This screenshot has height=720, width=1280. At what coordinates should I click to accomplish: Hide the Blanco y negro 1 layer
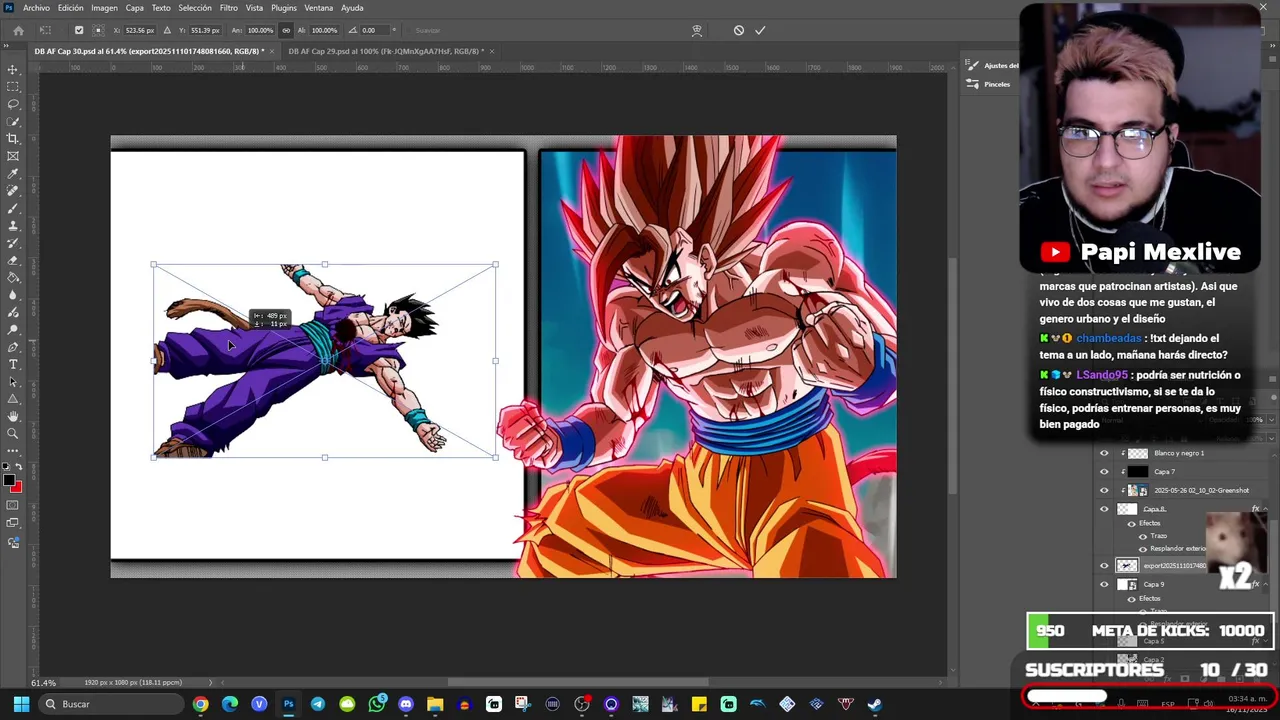pos(1104,453)
